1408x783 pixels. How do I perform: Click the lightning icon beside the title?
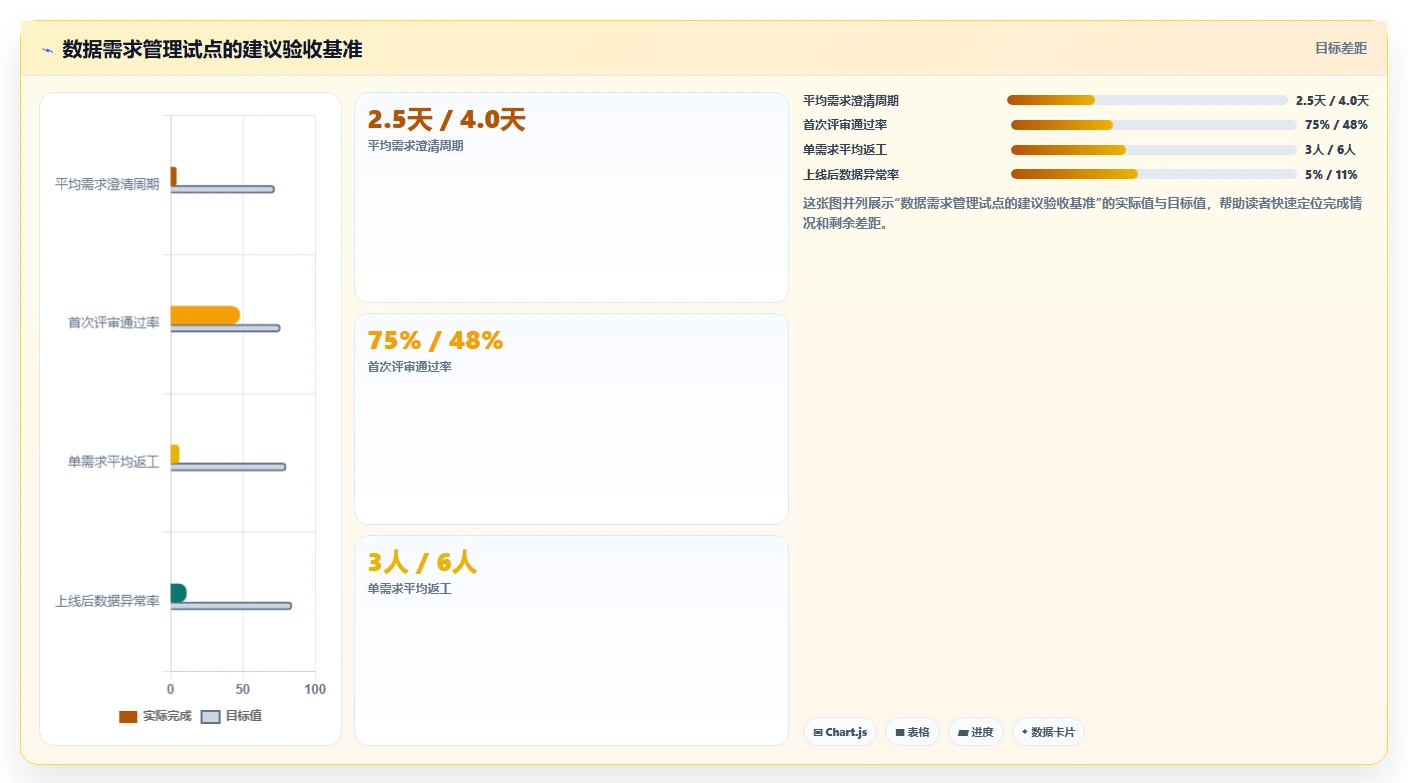[x=47, y=50]
